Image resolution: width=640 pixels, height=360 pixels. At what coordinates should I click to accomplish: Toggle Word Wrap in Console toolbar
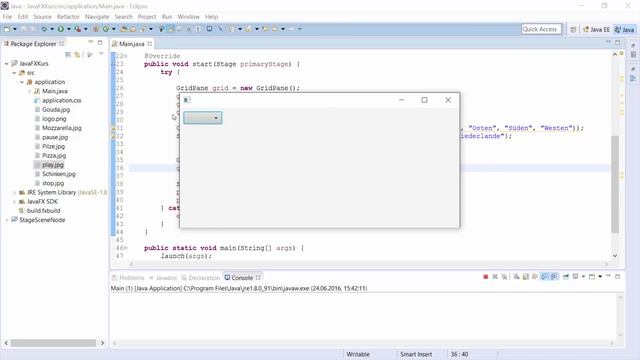click(535, 277)
